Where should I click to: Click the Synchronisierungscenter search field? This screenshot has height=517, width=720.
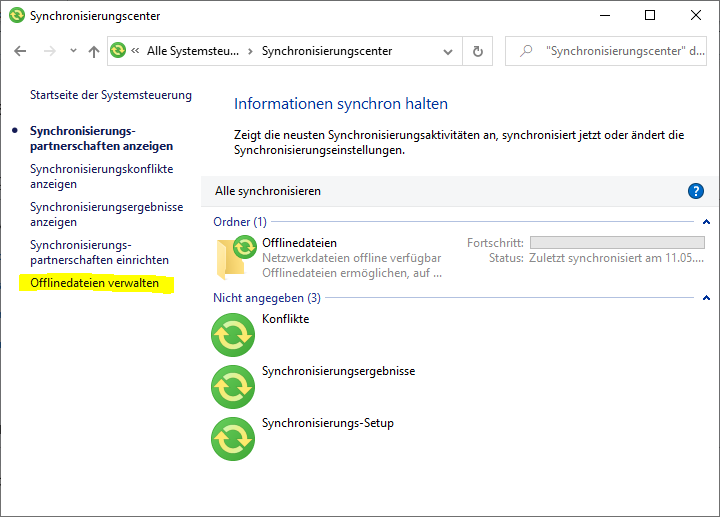pyautogui.click(x=615, y=51)
